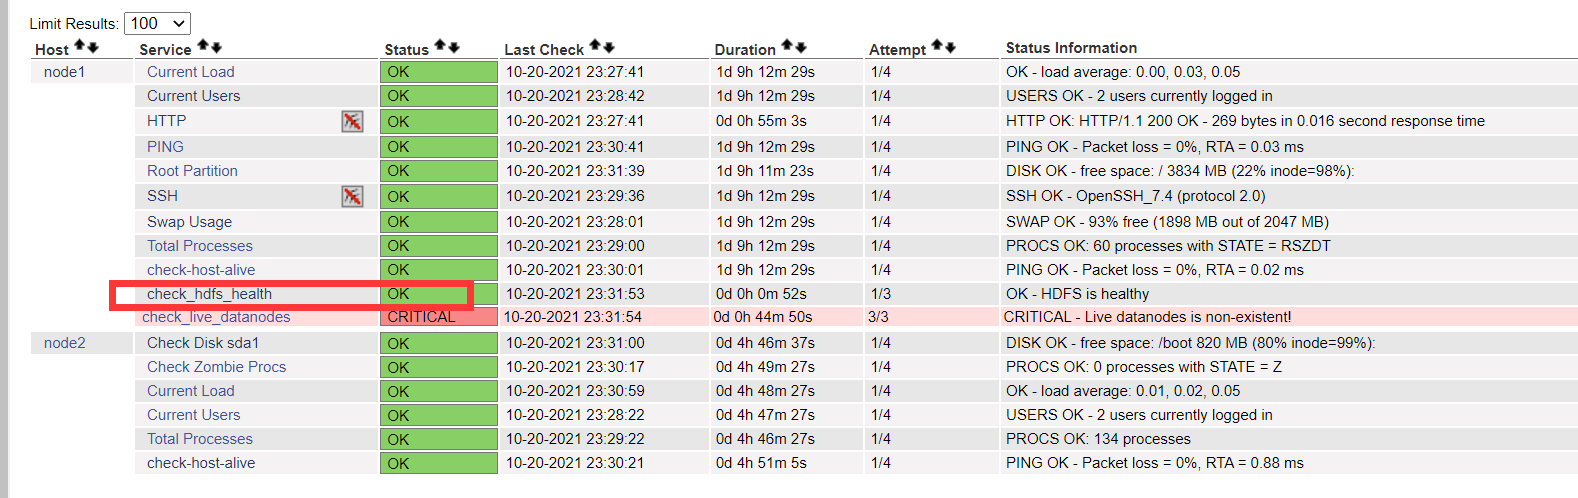Open the node2 host link

click(x=65, y=343)
